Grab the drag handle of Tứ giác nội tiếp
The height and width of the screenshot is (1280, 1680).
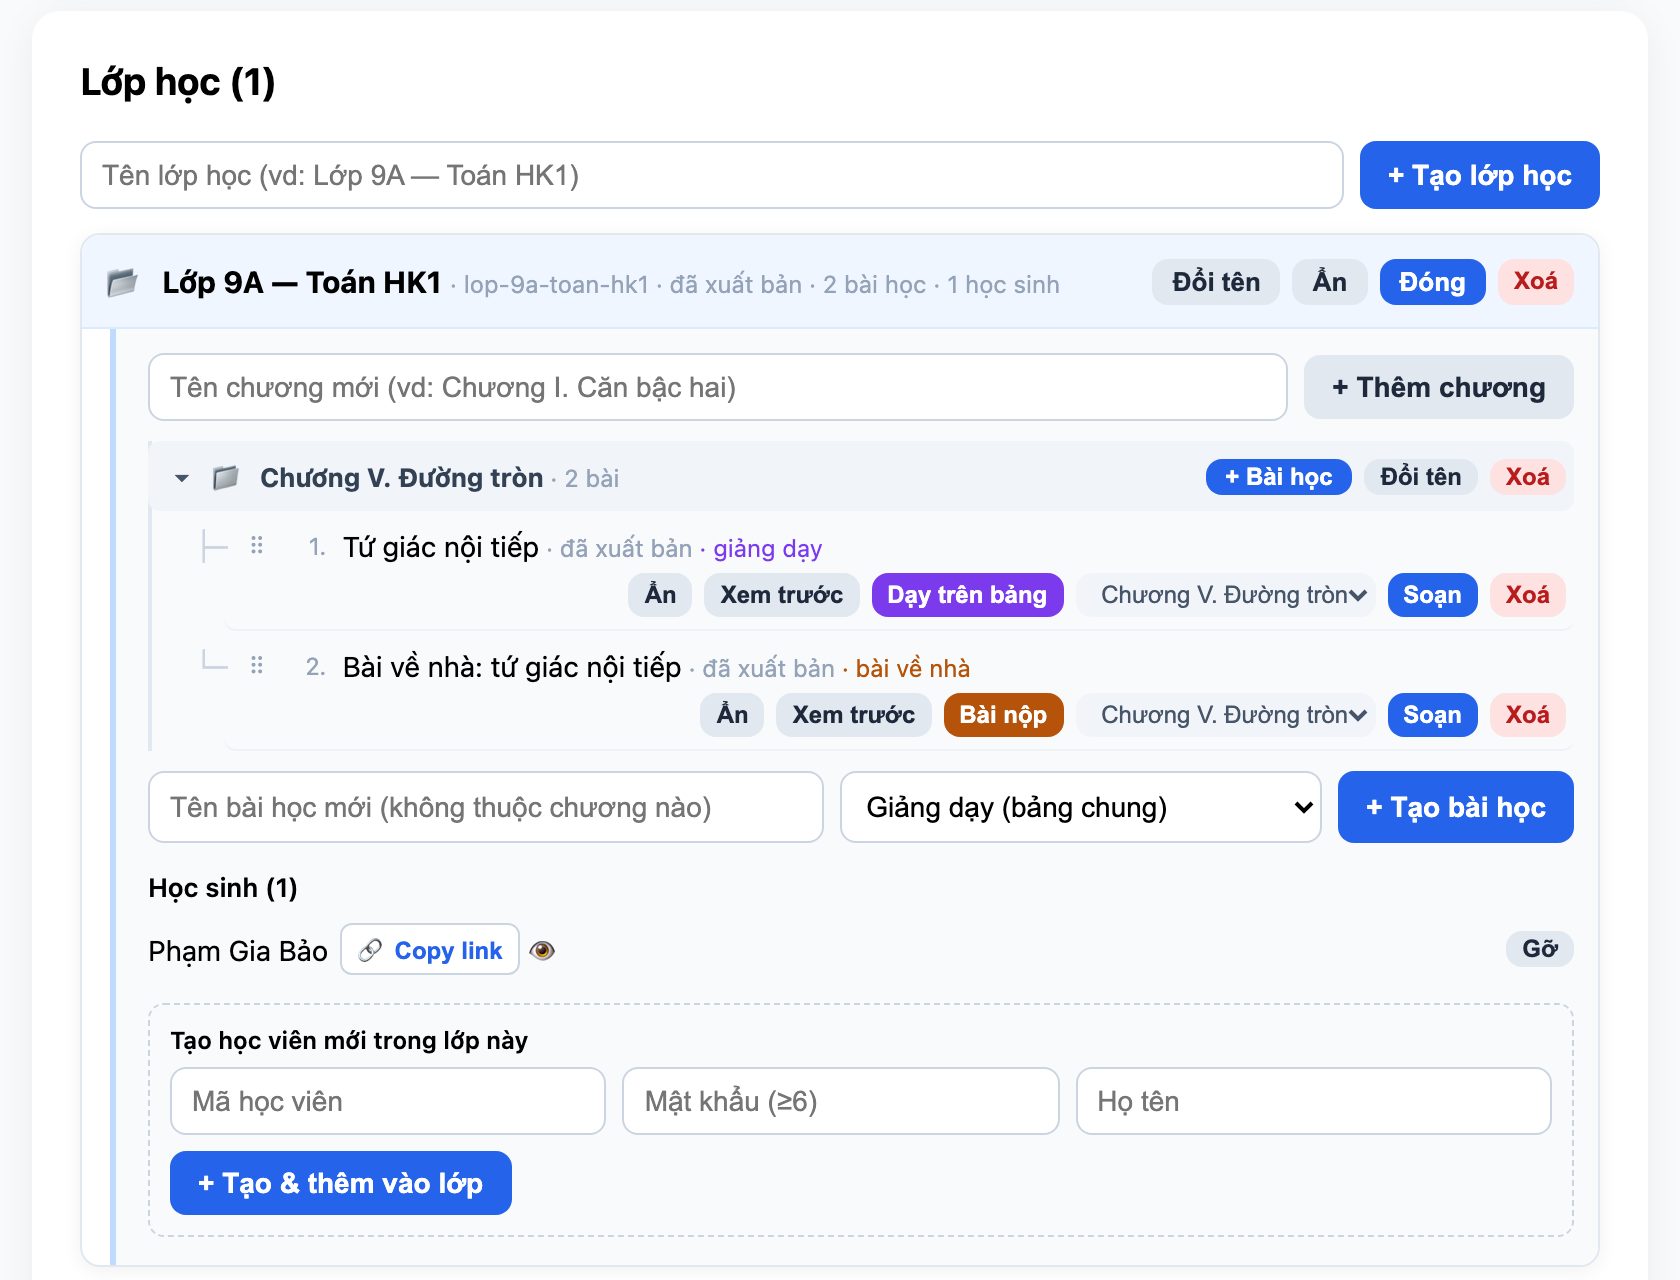pos(257,546)
